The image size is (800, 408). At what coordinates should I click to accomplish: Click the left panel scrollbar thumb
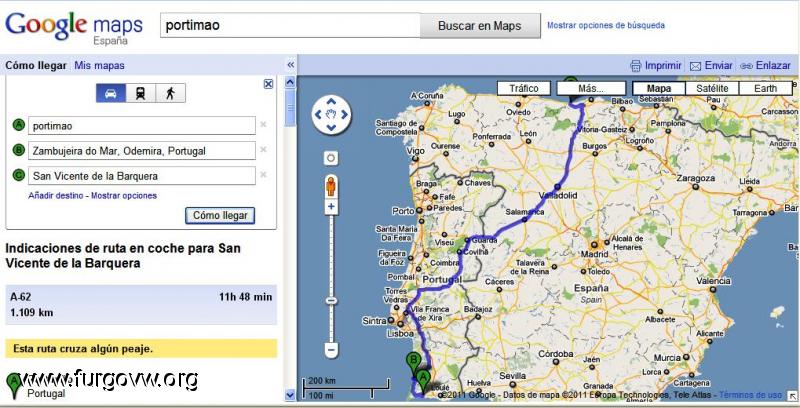tap(290, 107)
